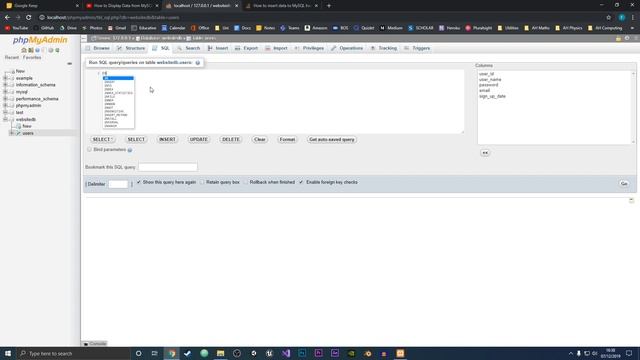Screen dimensions: 640x360
Task: Reload the page with the browser refresh icon
Action: pos(29,18)
